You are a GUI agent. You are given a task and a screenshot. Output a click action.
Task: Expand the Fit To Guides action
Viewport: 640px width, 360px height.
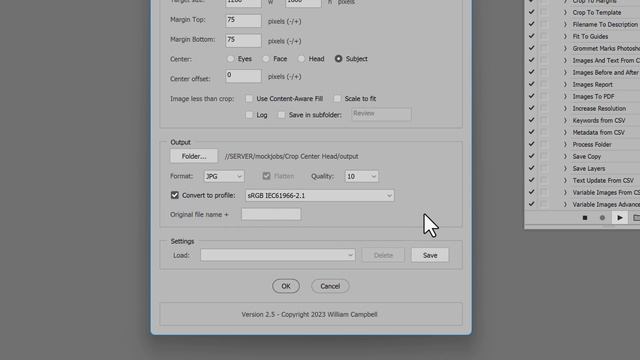coord(565,36)
